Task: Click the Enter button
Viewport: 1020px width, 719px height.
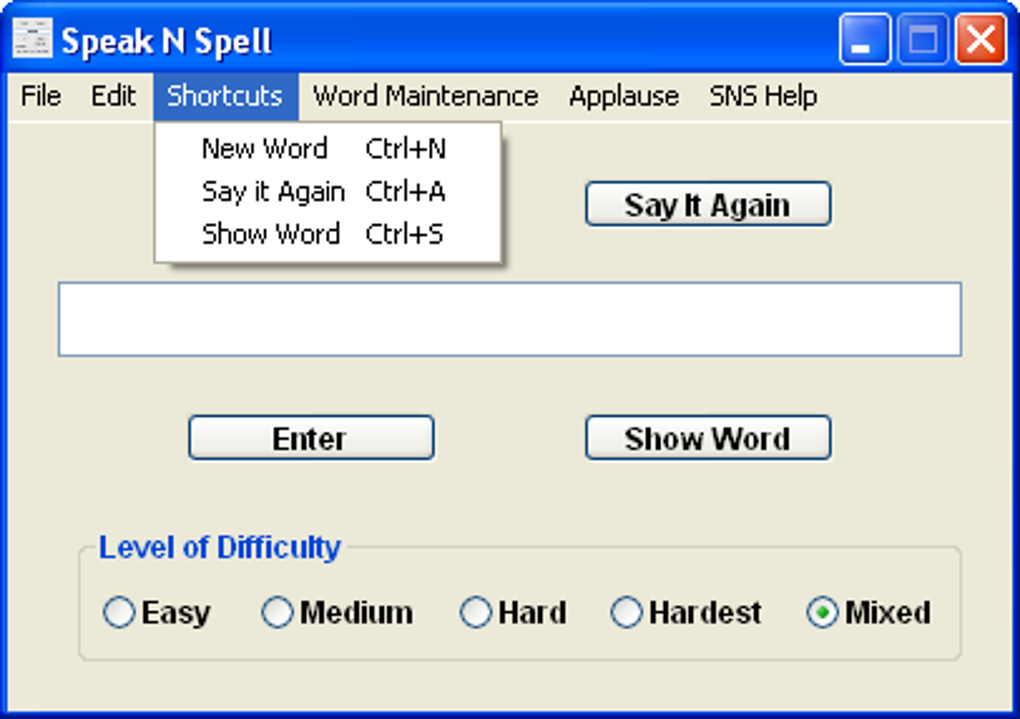Action: [311, 438]
